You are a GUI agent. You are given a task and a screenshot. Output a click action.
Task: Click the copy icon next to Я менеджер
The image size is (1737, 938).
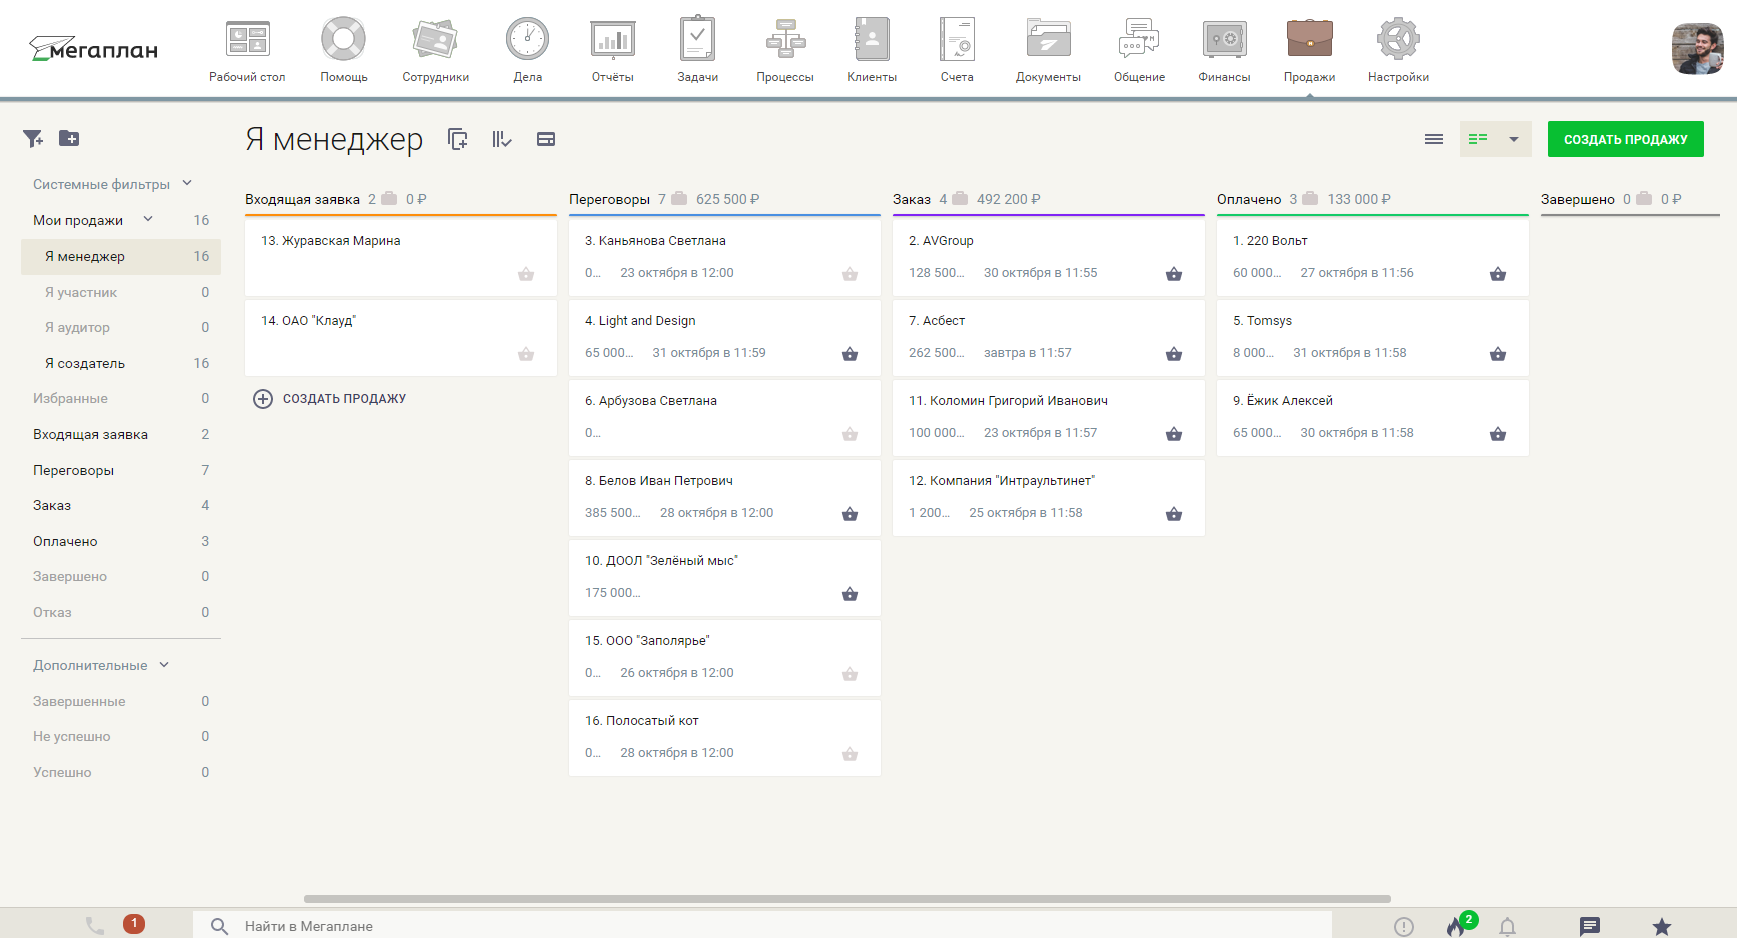(458, 139)
